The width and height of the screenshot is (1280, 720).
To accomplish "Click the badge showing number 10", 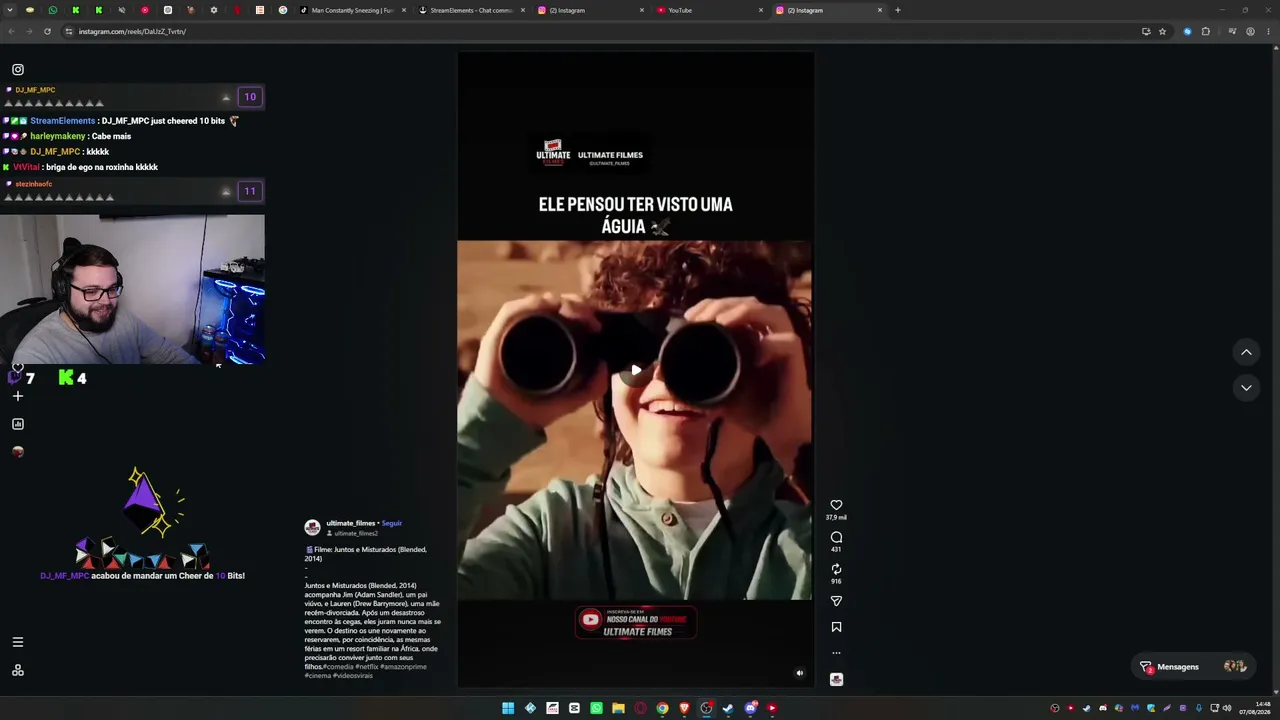I will point(250,97).
